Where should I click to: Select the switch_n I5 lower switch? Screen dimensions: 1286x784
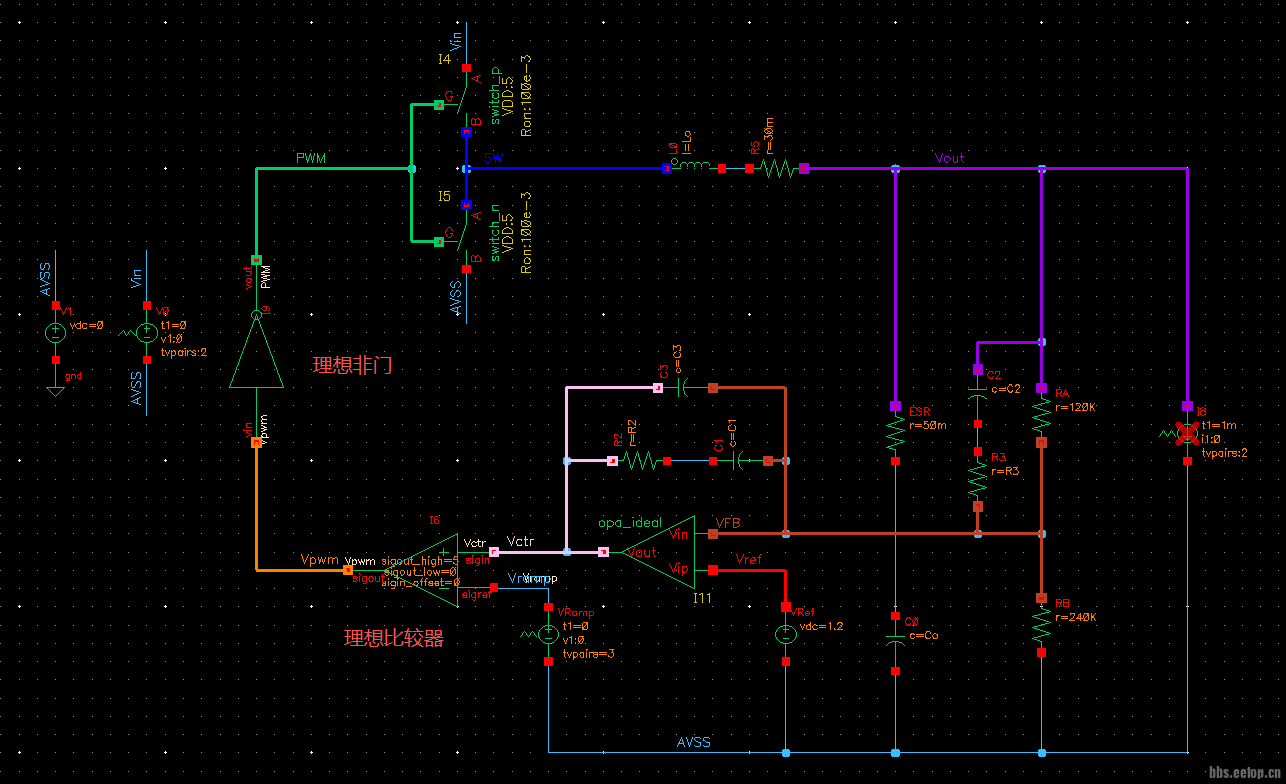click(466, 236)
